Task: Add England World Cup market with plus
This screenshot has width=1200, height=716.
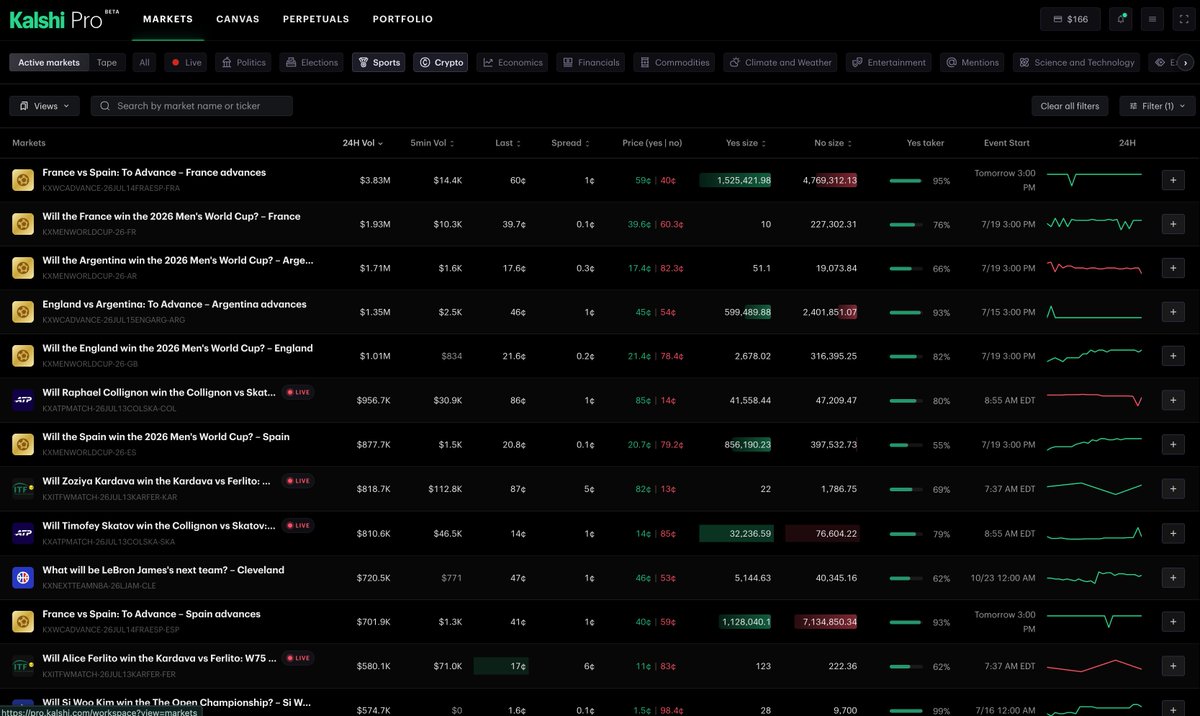Action: pyautogui.click(x=1172, y=356)
